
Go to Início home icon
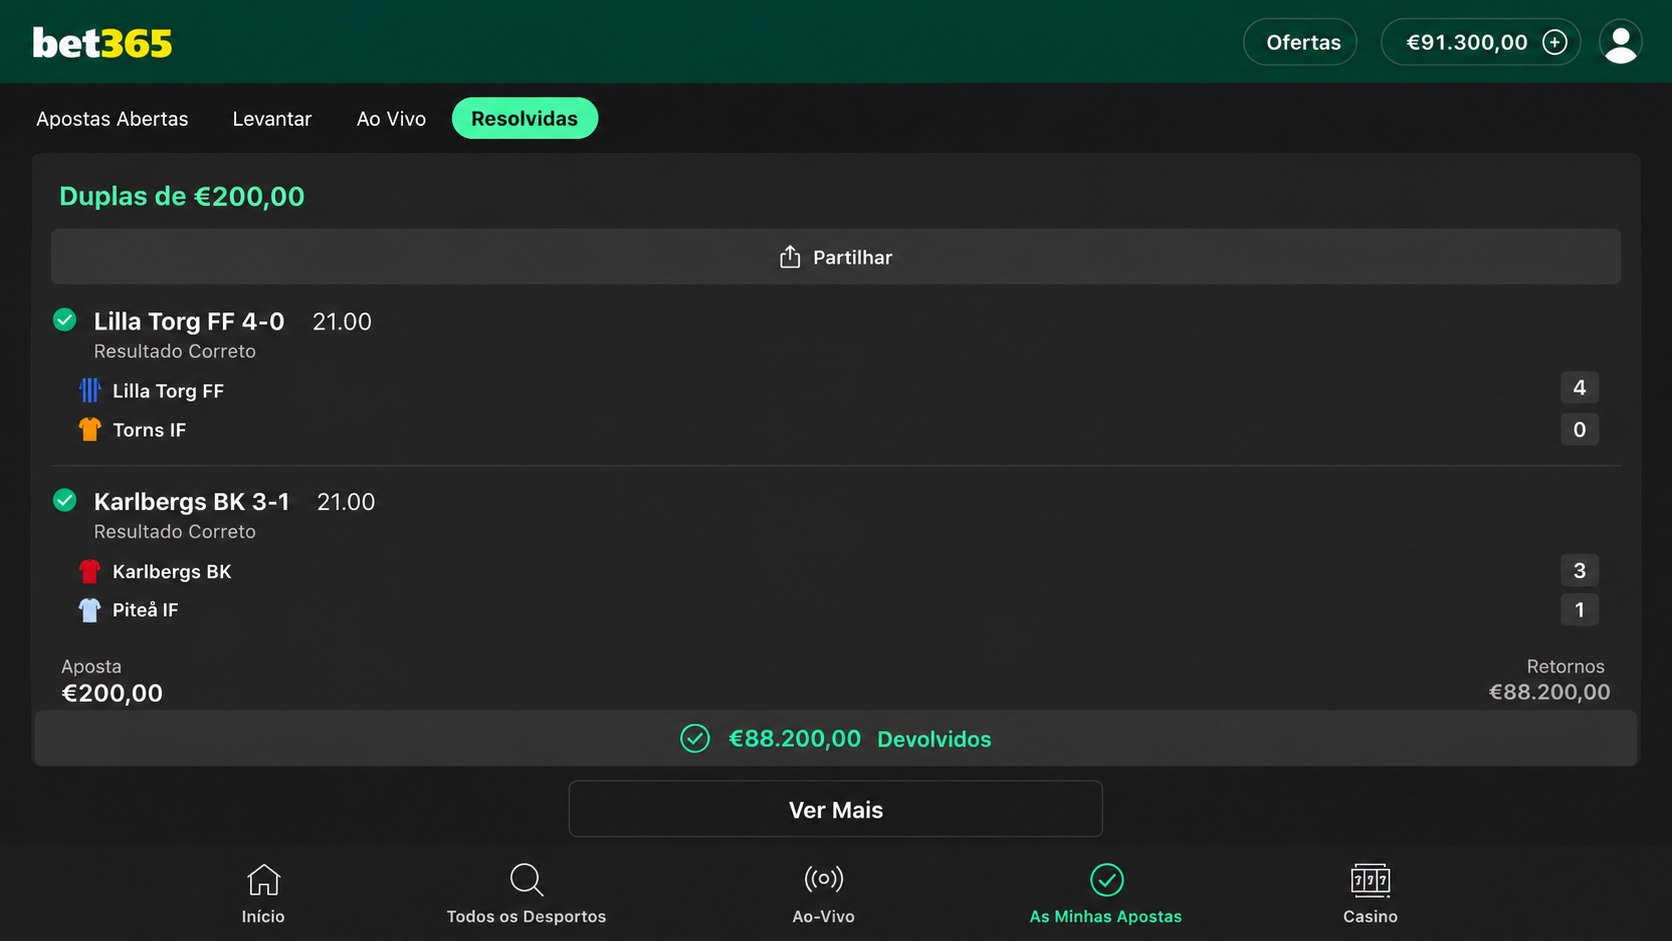[263, 880]
